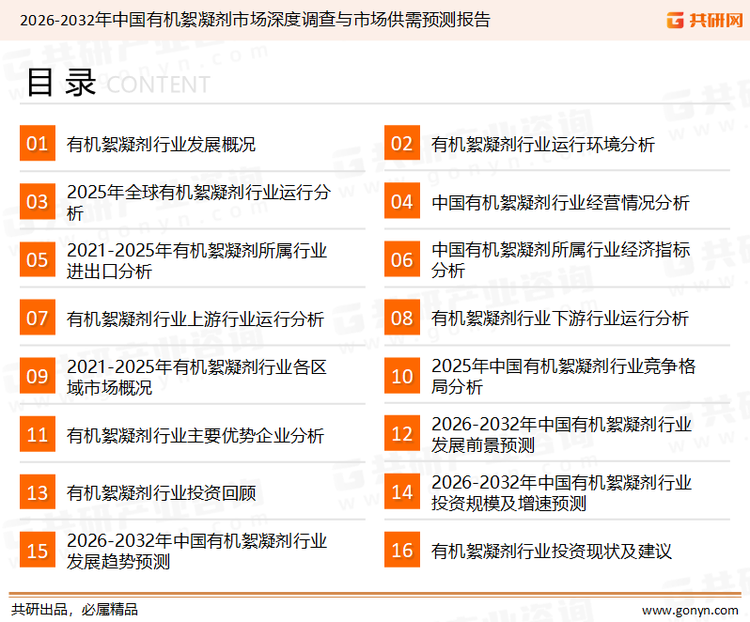Click the orange 01 number badge
This screenshot has height=622, width=750.
pyautogui.click(x=37, y=144)
